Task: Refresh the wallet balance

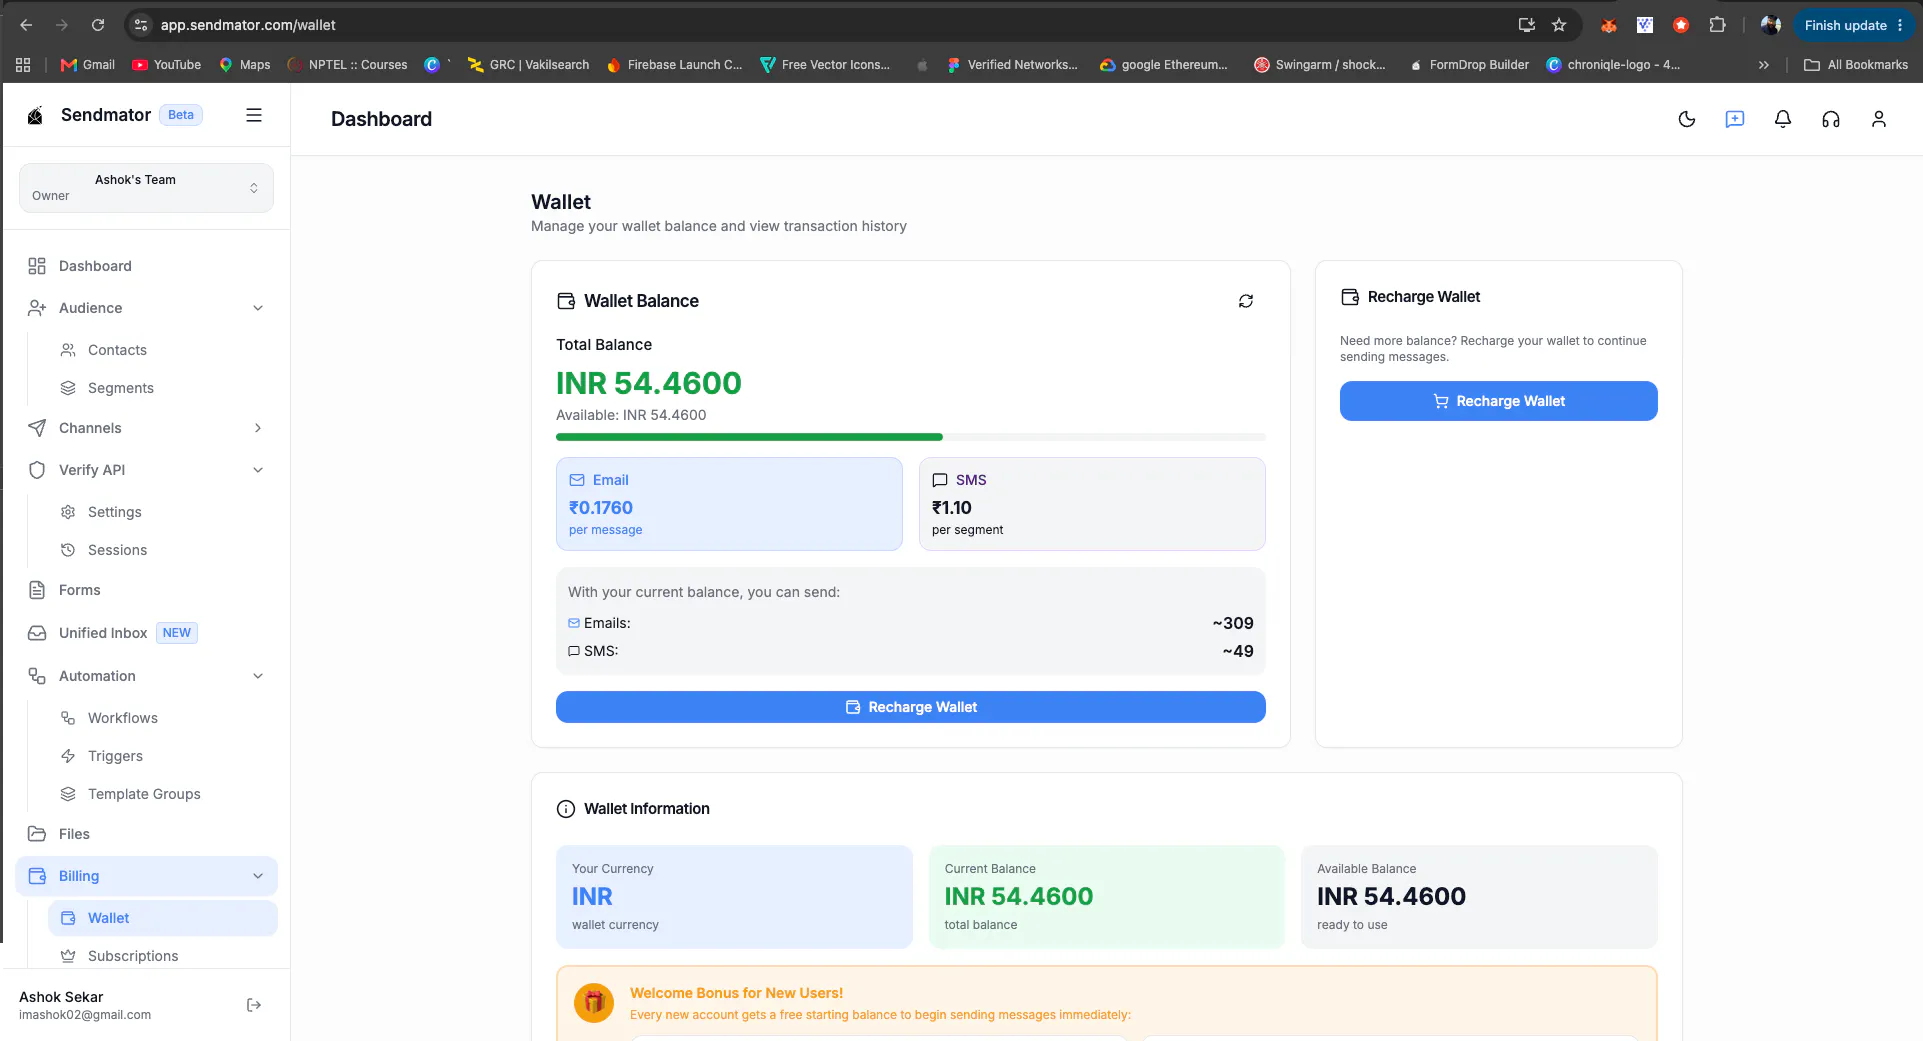Action: [x=1246, y=301]
